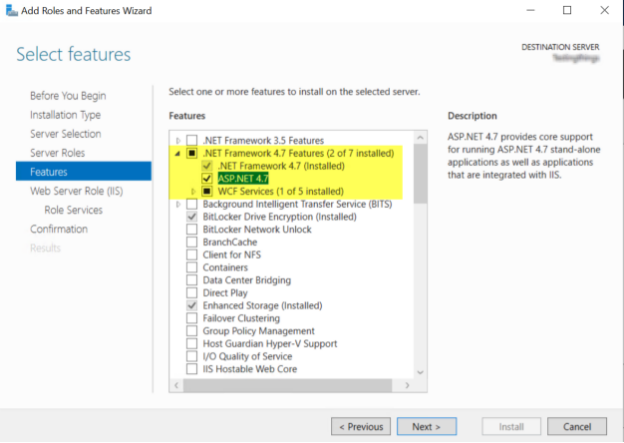This screenshot has height=443, width=624.
Task: Open the Installation Type page
Action: 64,115
